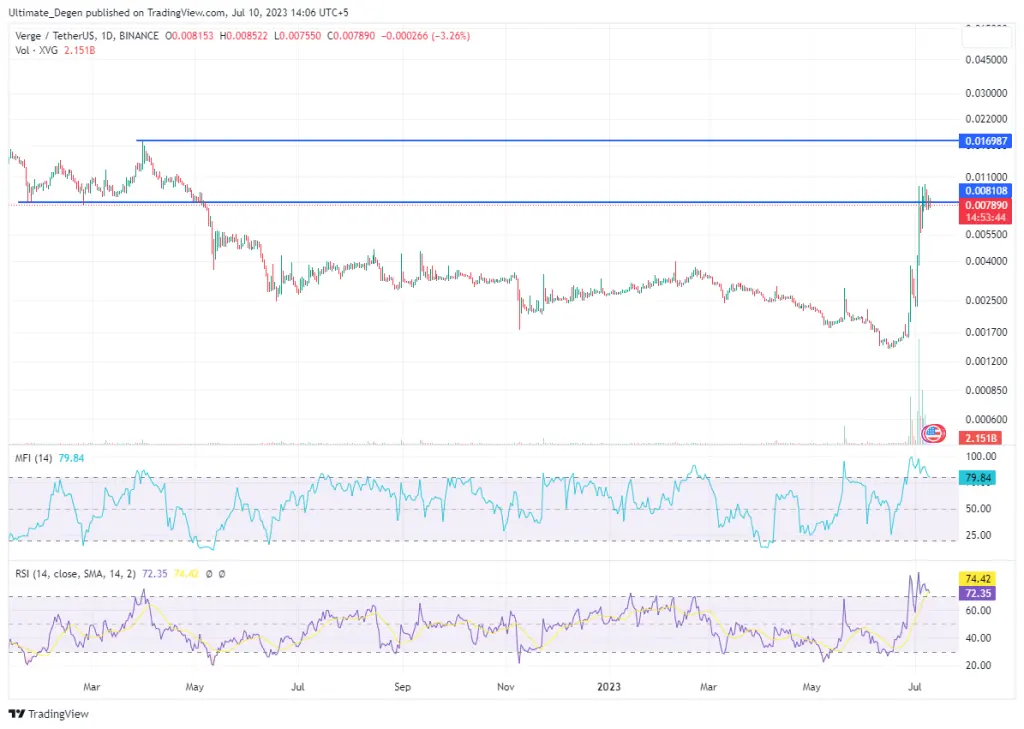
Task: Click the 60.00 level on RSI axis
Action: tap(978, 610)
